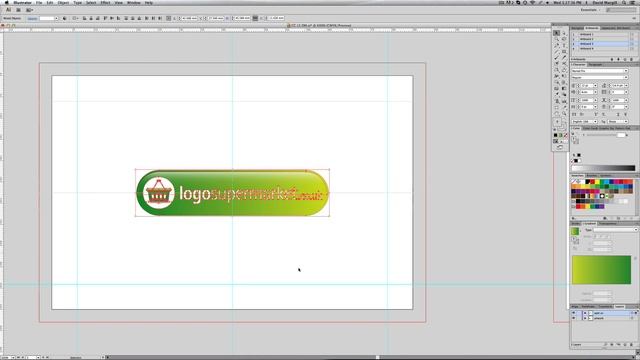The height and width of the screenshot is (360, 640).
Task: Hide the bottom layer via eye icon
Action: [x=573, y=318]
